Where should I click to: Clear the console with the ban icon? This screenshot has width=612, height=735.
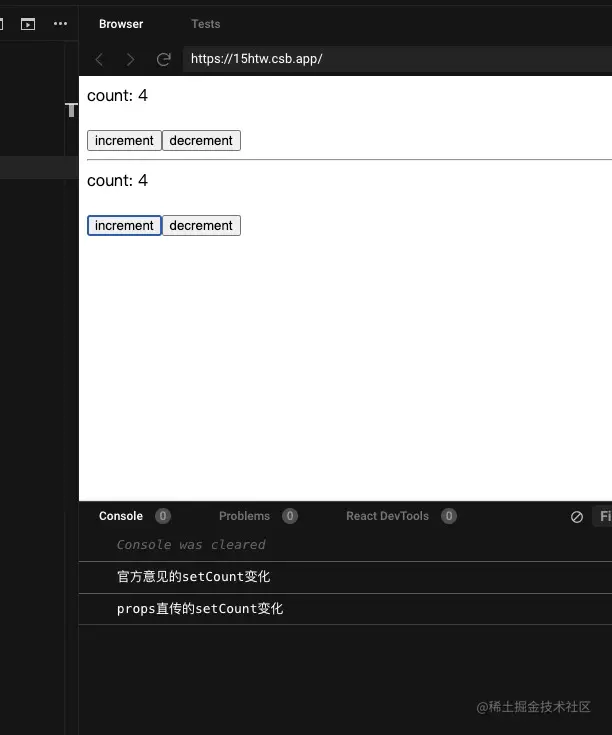tap(577, 517)
